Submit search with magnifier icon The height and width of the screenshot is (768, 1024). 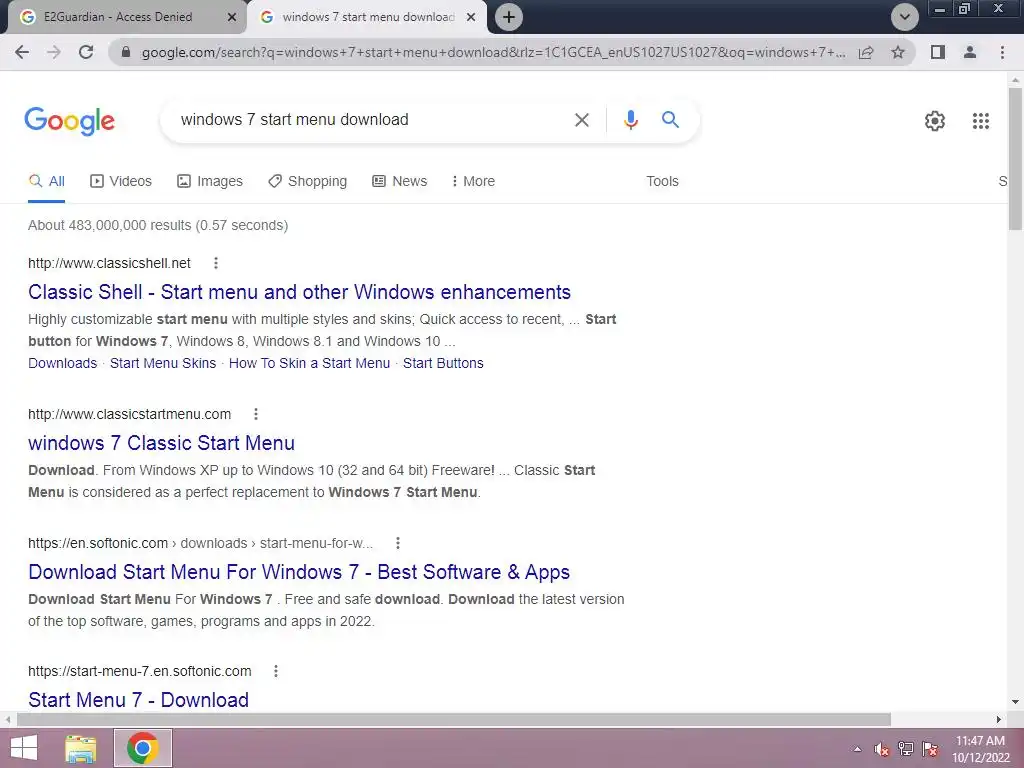670,120
